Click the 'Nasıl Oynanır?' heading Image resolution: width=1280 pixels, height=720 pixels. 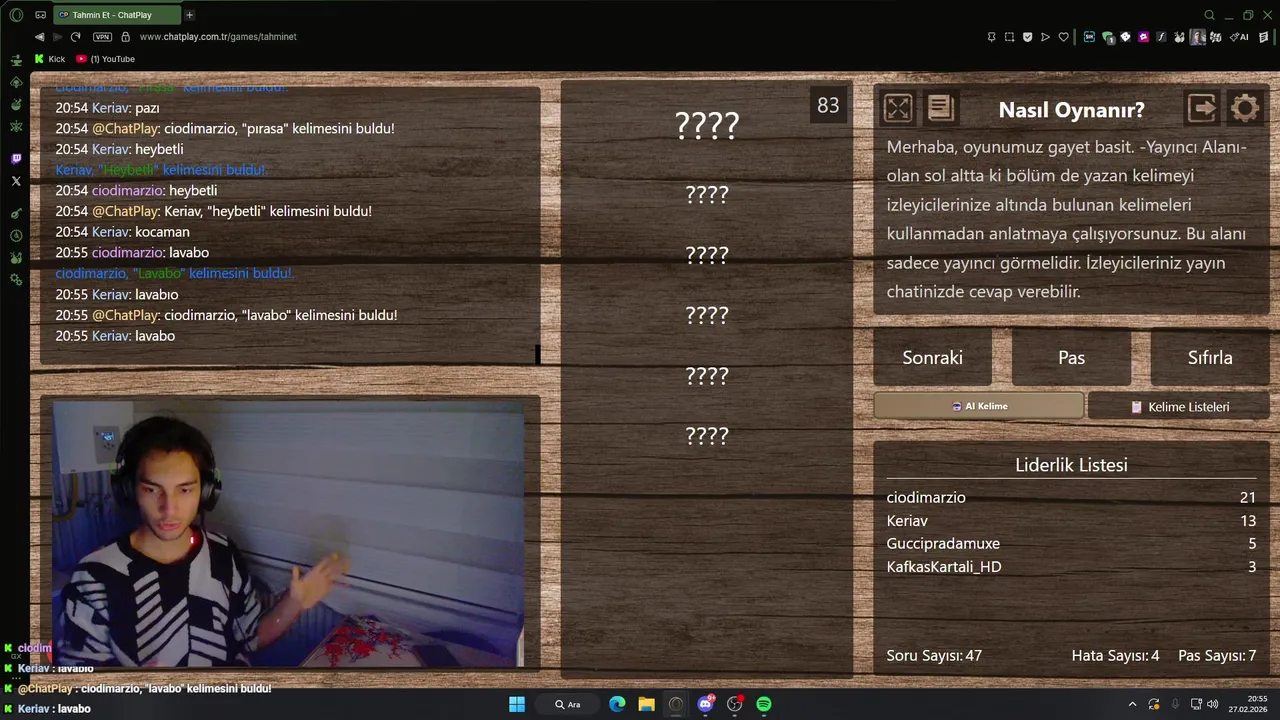[1071, 110]
